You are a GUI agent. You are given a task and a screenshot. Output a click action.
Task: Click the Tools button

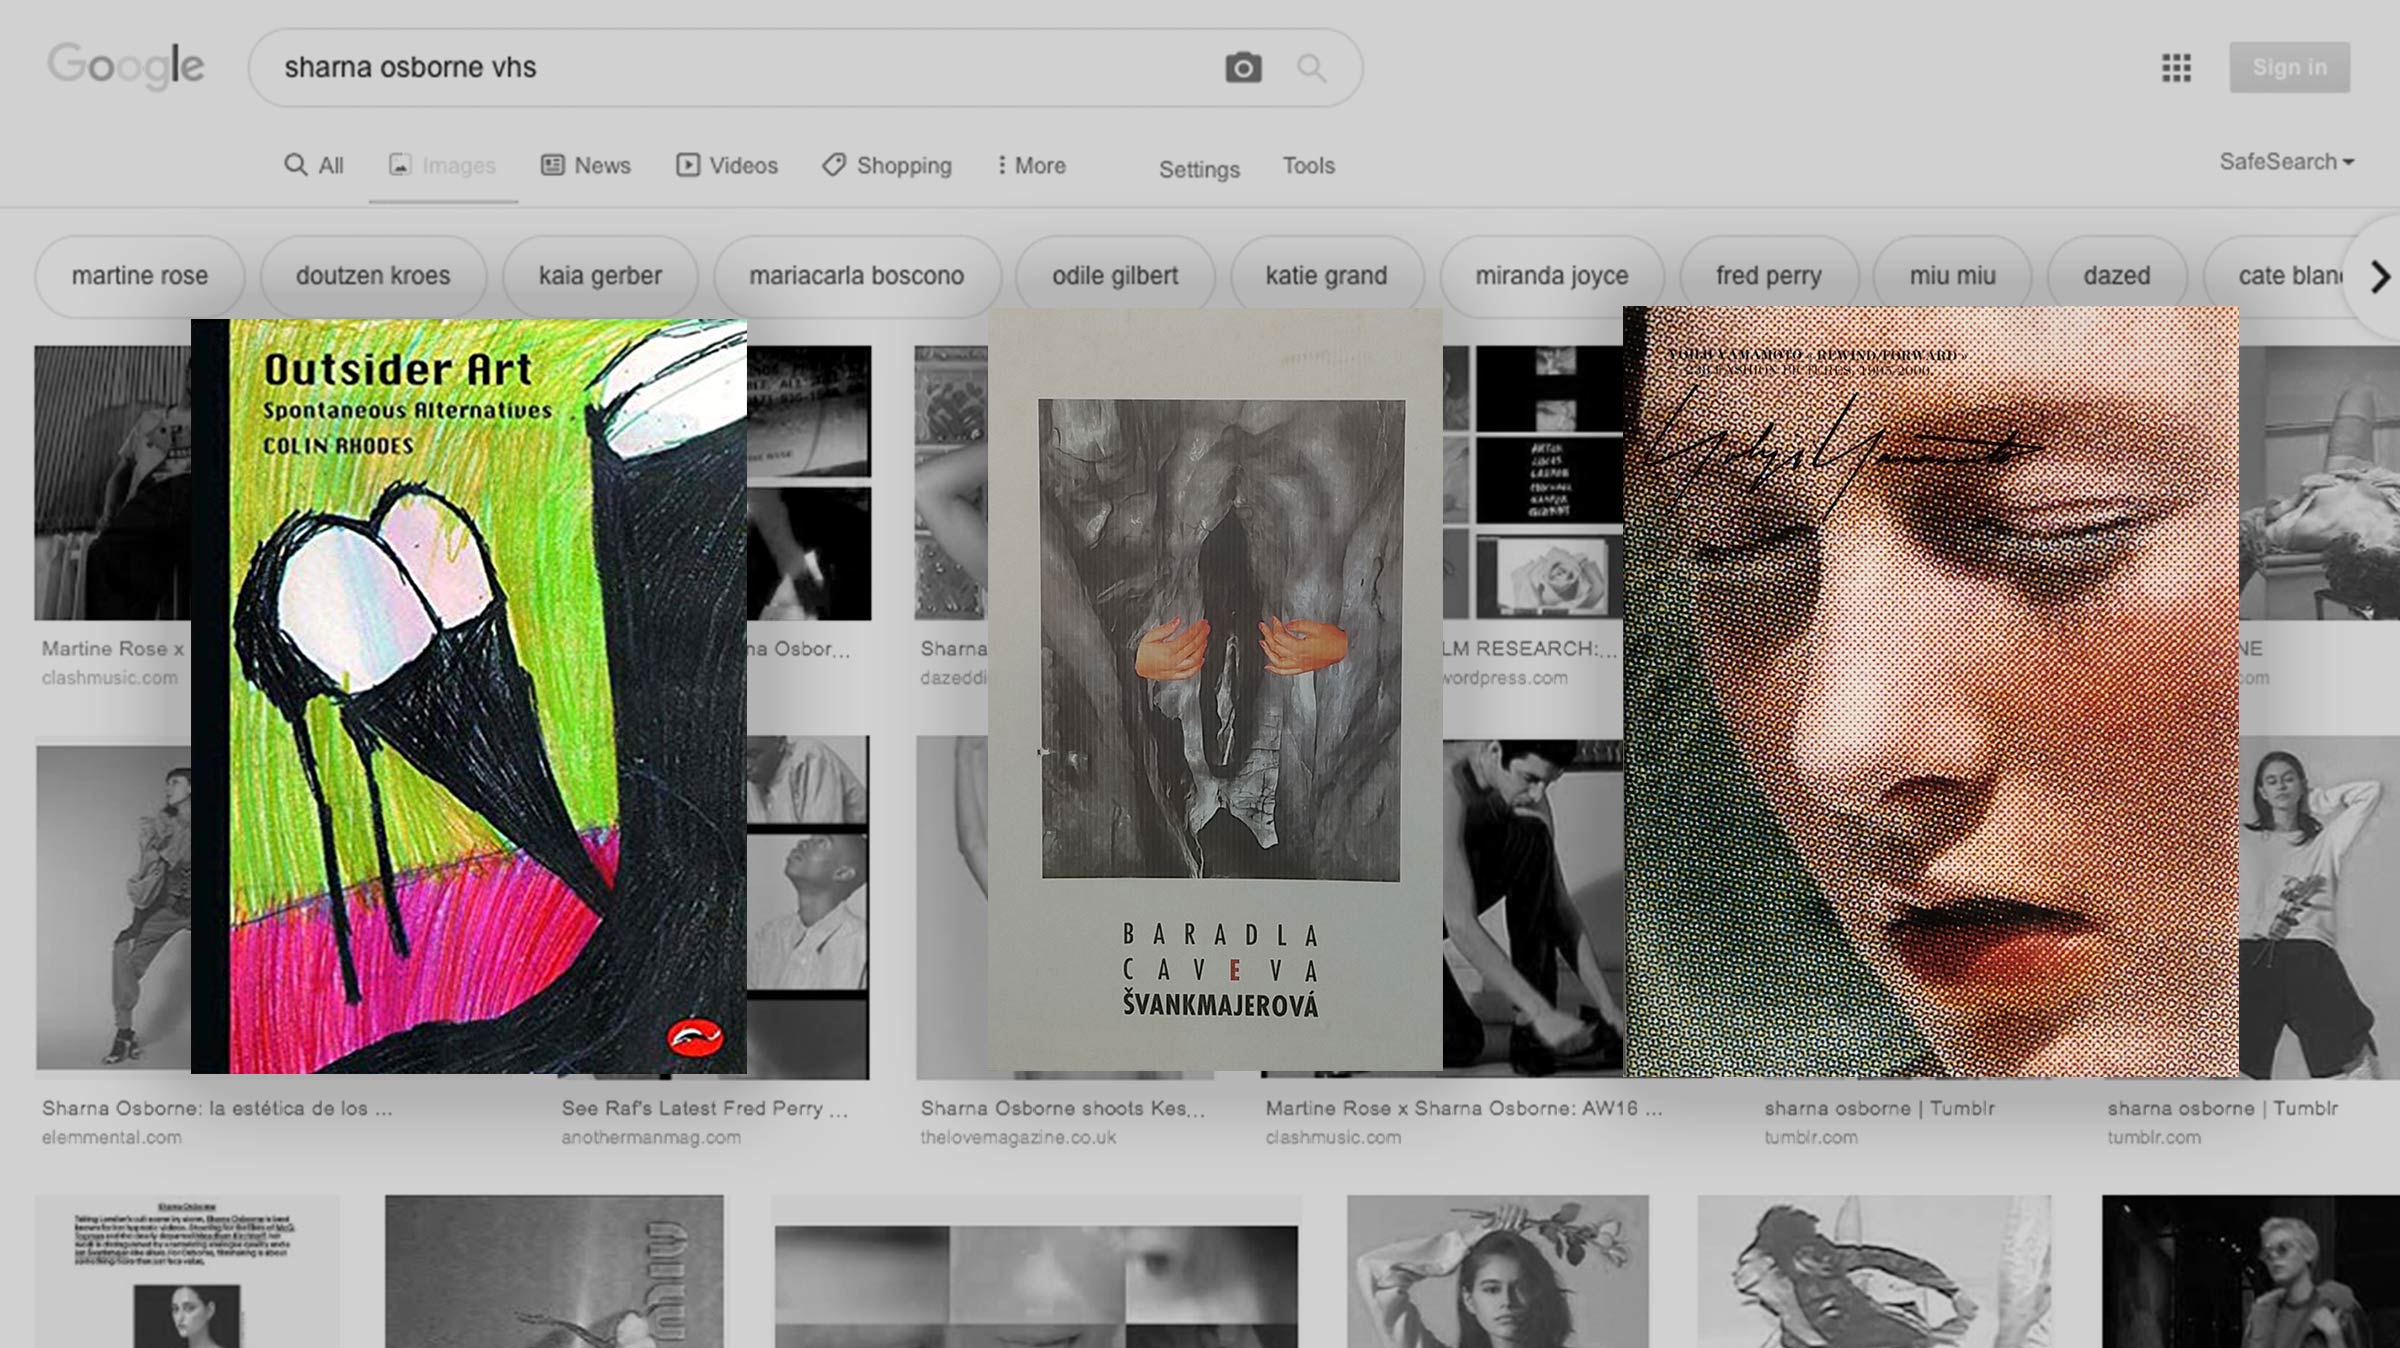pos(1308,166)
